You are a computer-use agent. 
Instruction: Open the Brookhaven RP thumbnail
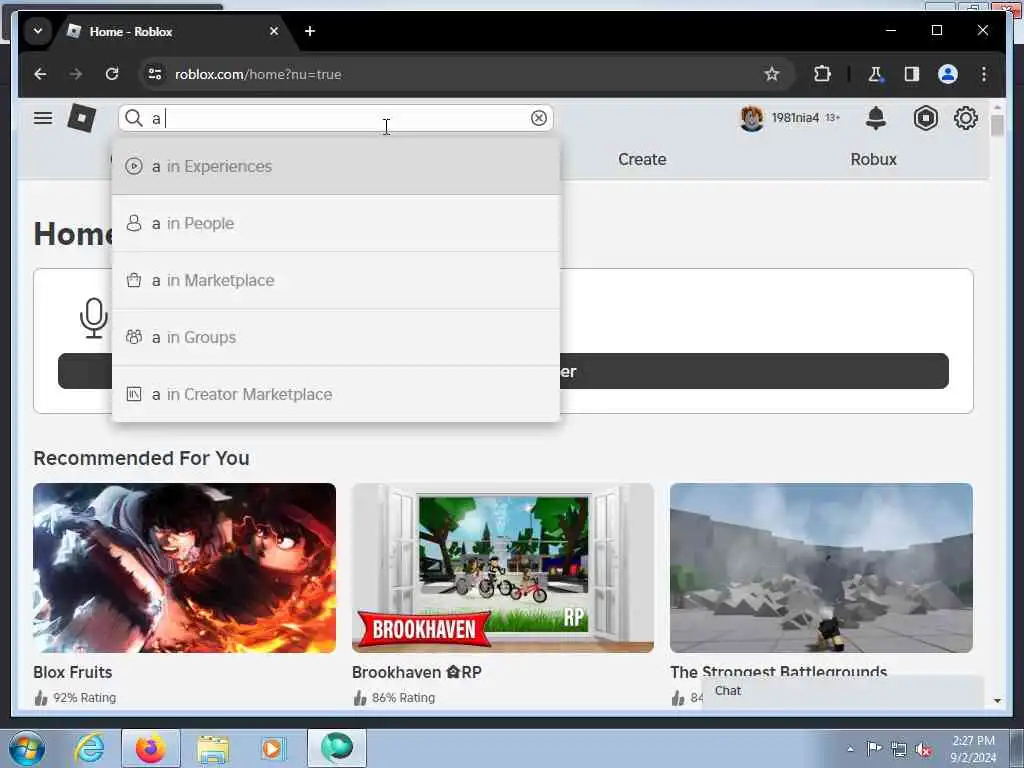(503, 568)
